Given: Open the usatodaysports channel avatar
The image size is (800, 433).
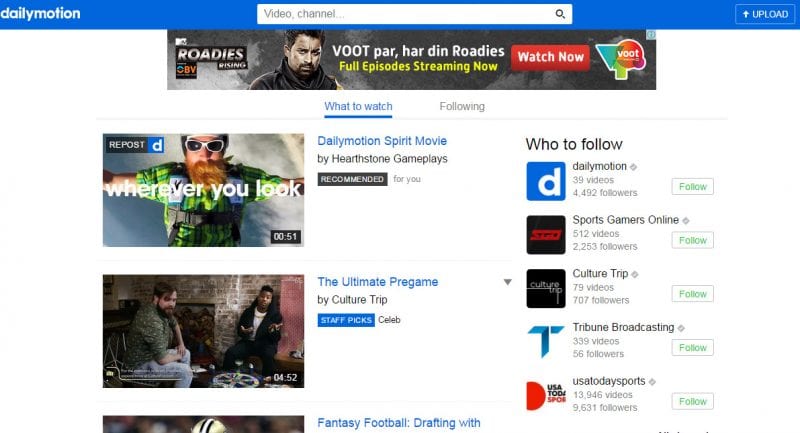Looking at the screenshot, I should click(546, 396).
